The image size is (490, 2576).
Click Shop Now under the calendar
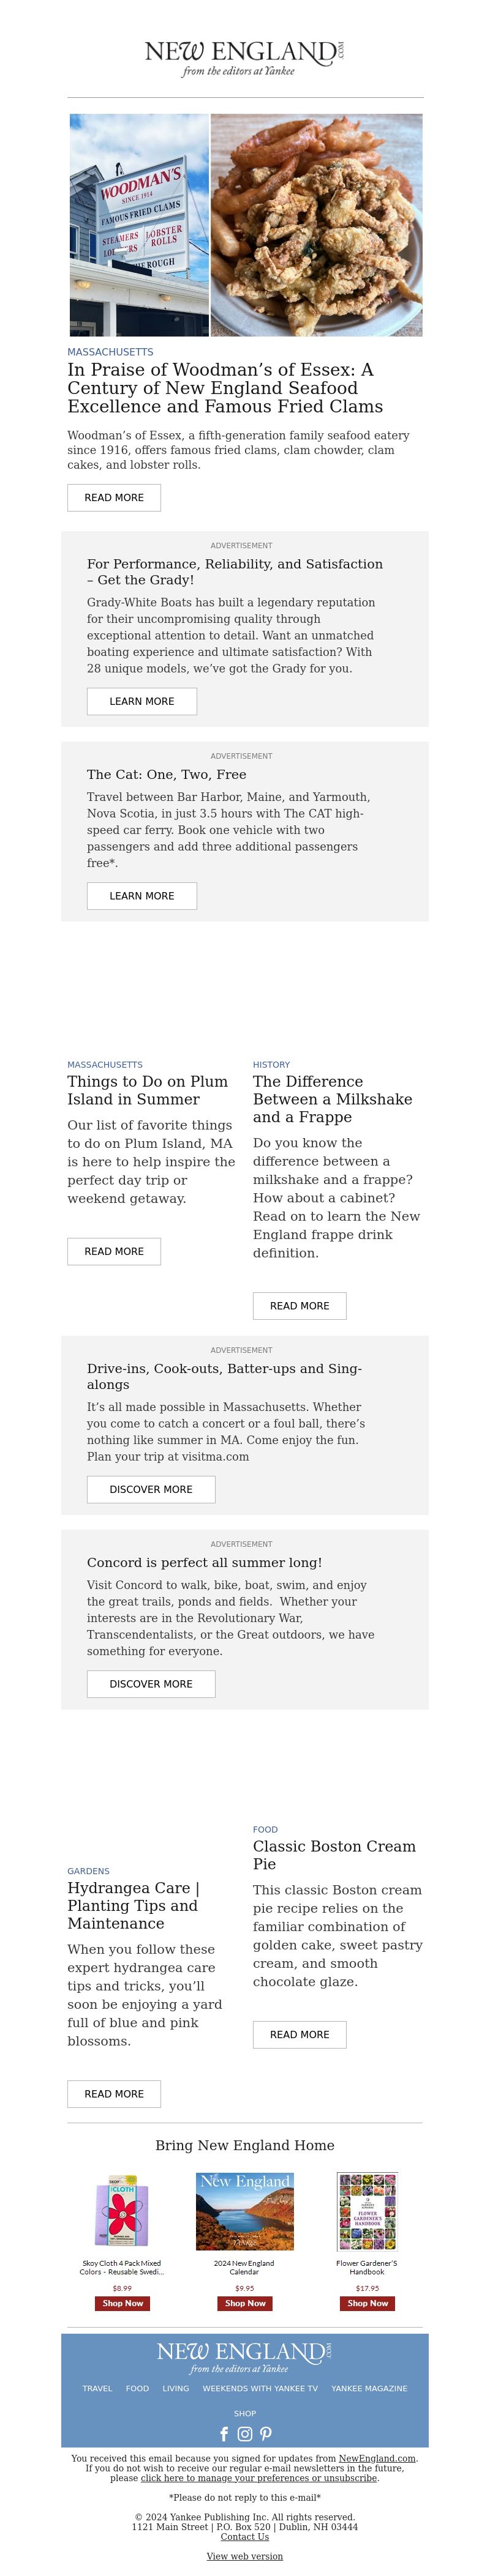(x=245, y=2303)
